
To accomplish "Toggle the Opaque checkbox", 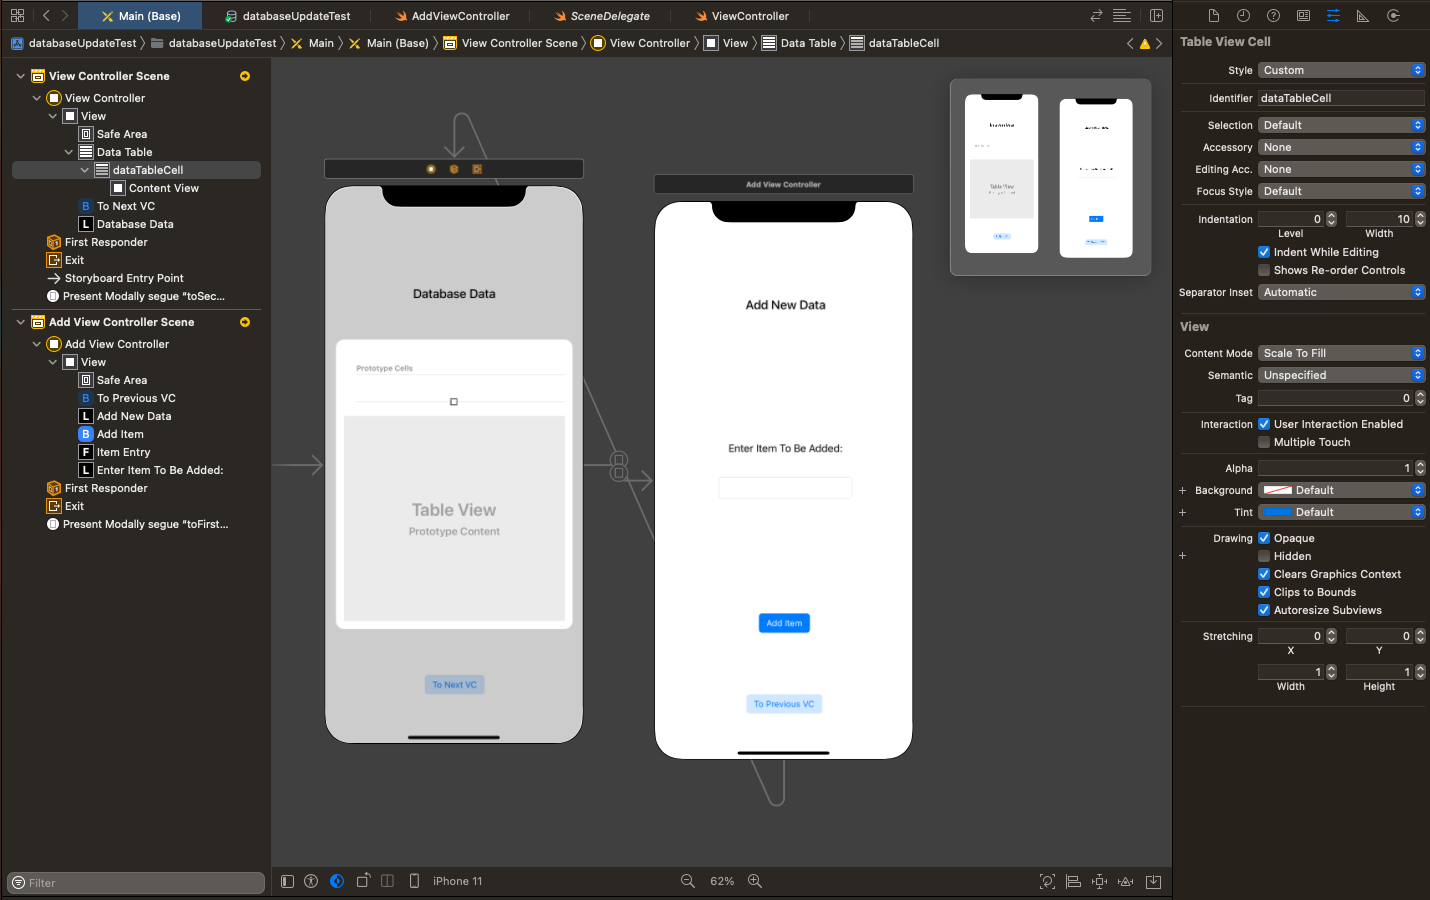I will coord(1264,538).
